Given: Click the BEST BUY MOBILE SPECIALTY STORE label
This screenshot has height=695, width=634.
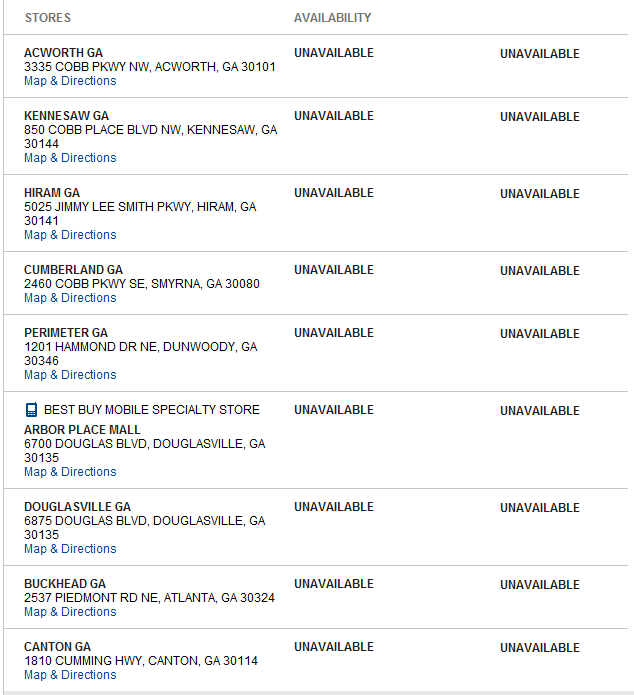Looking at the screenshot, I should click(x=152, y=410).
